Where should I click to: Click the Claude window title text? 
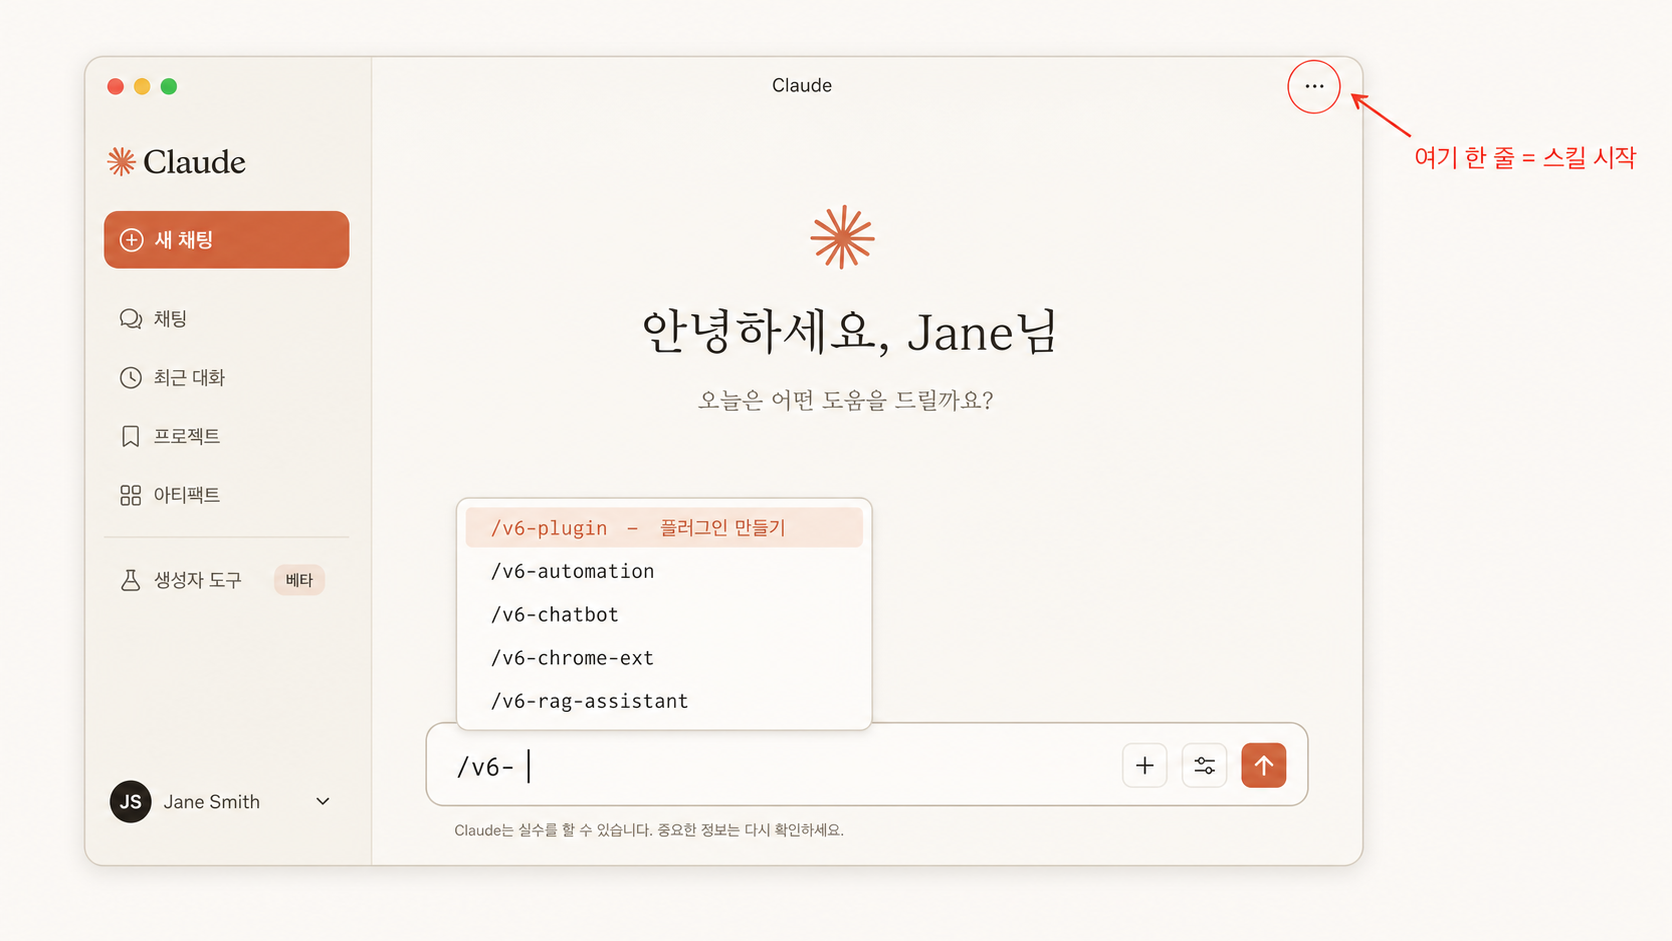[802, 86]
